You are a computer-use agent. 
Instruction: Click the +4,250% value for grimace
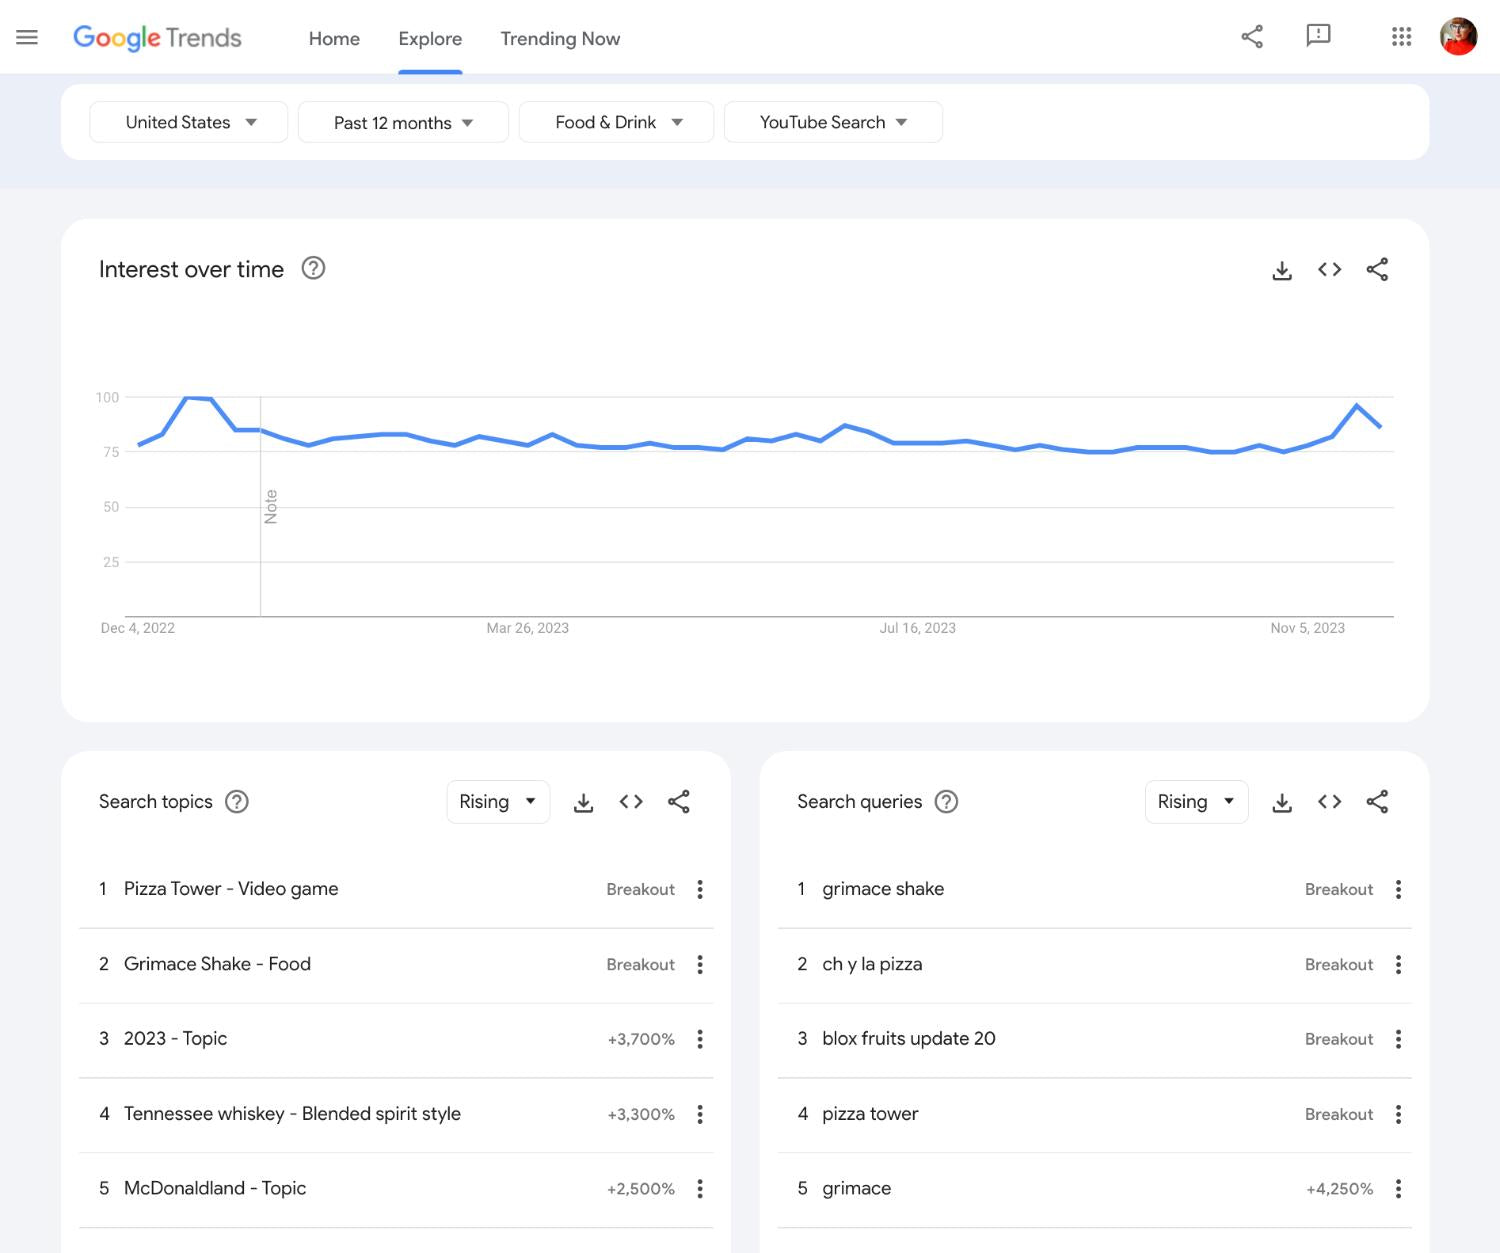point(1339,1189)
